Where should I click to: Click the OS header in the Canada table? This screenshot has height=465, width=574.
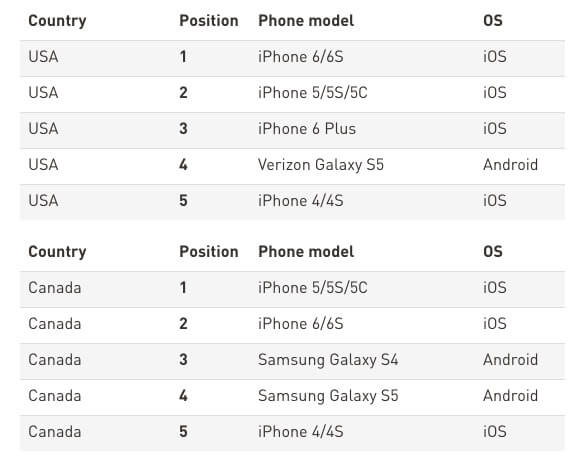pyautogui.click(x=493, y=252)
